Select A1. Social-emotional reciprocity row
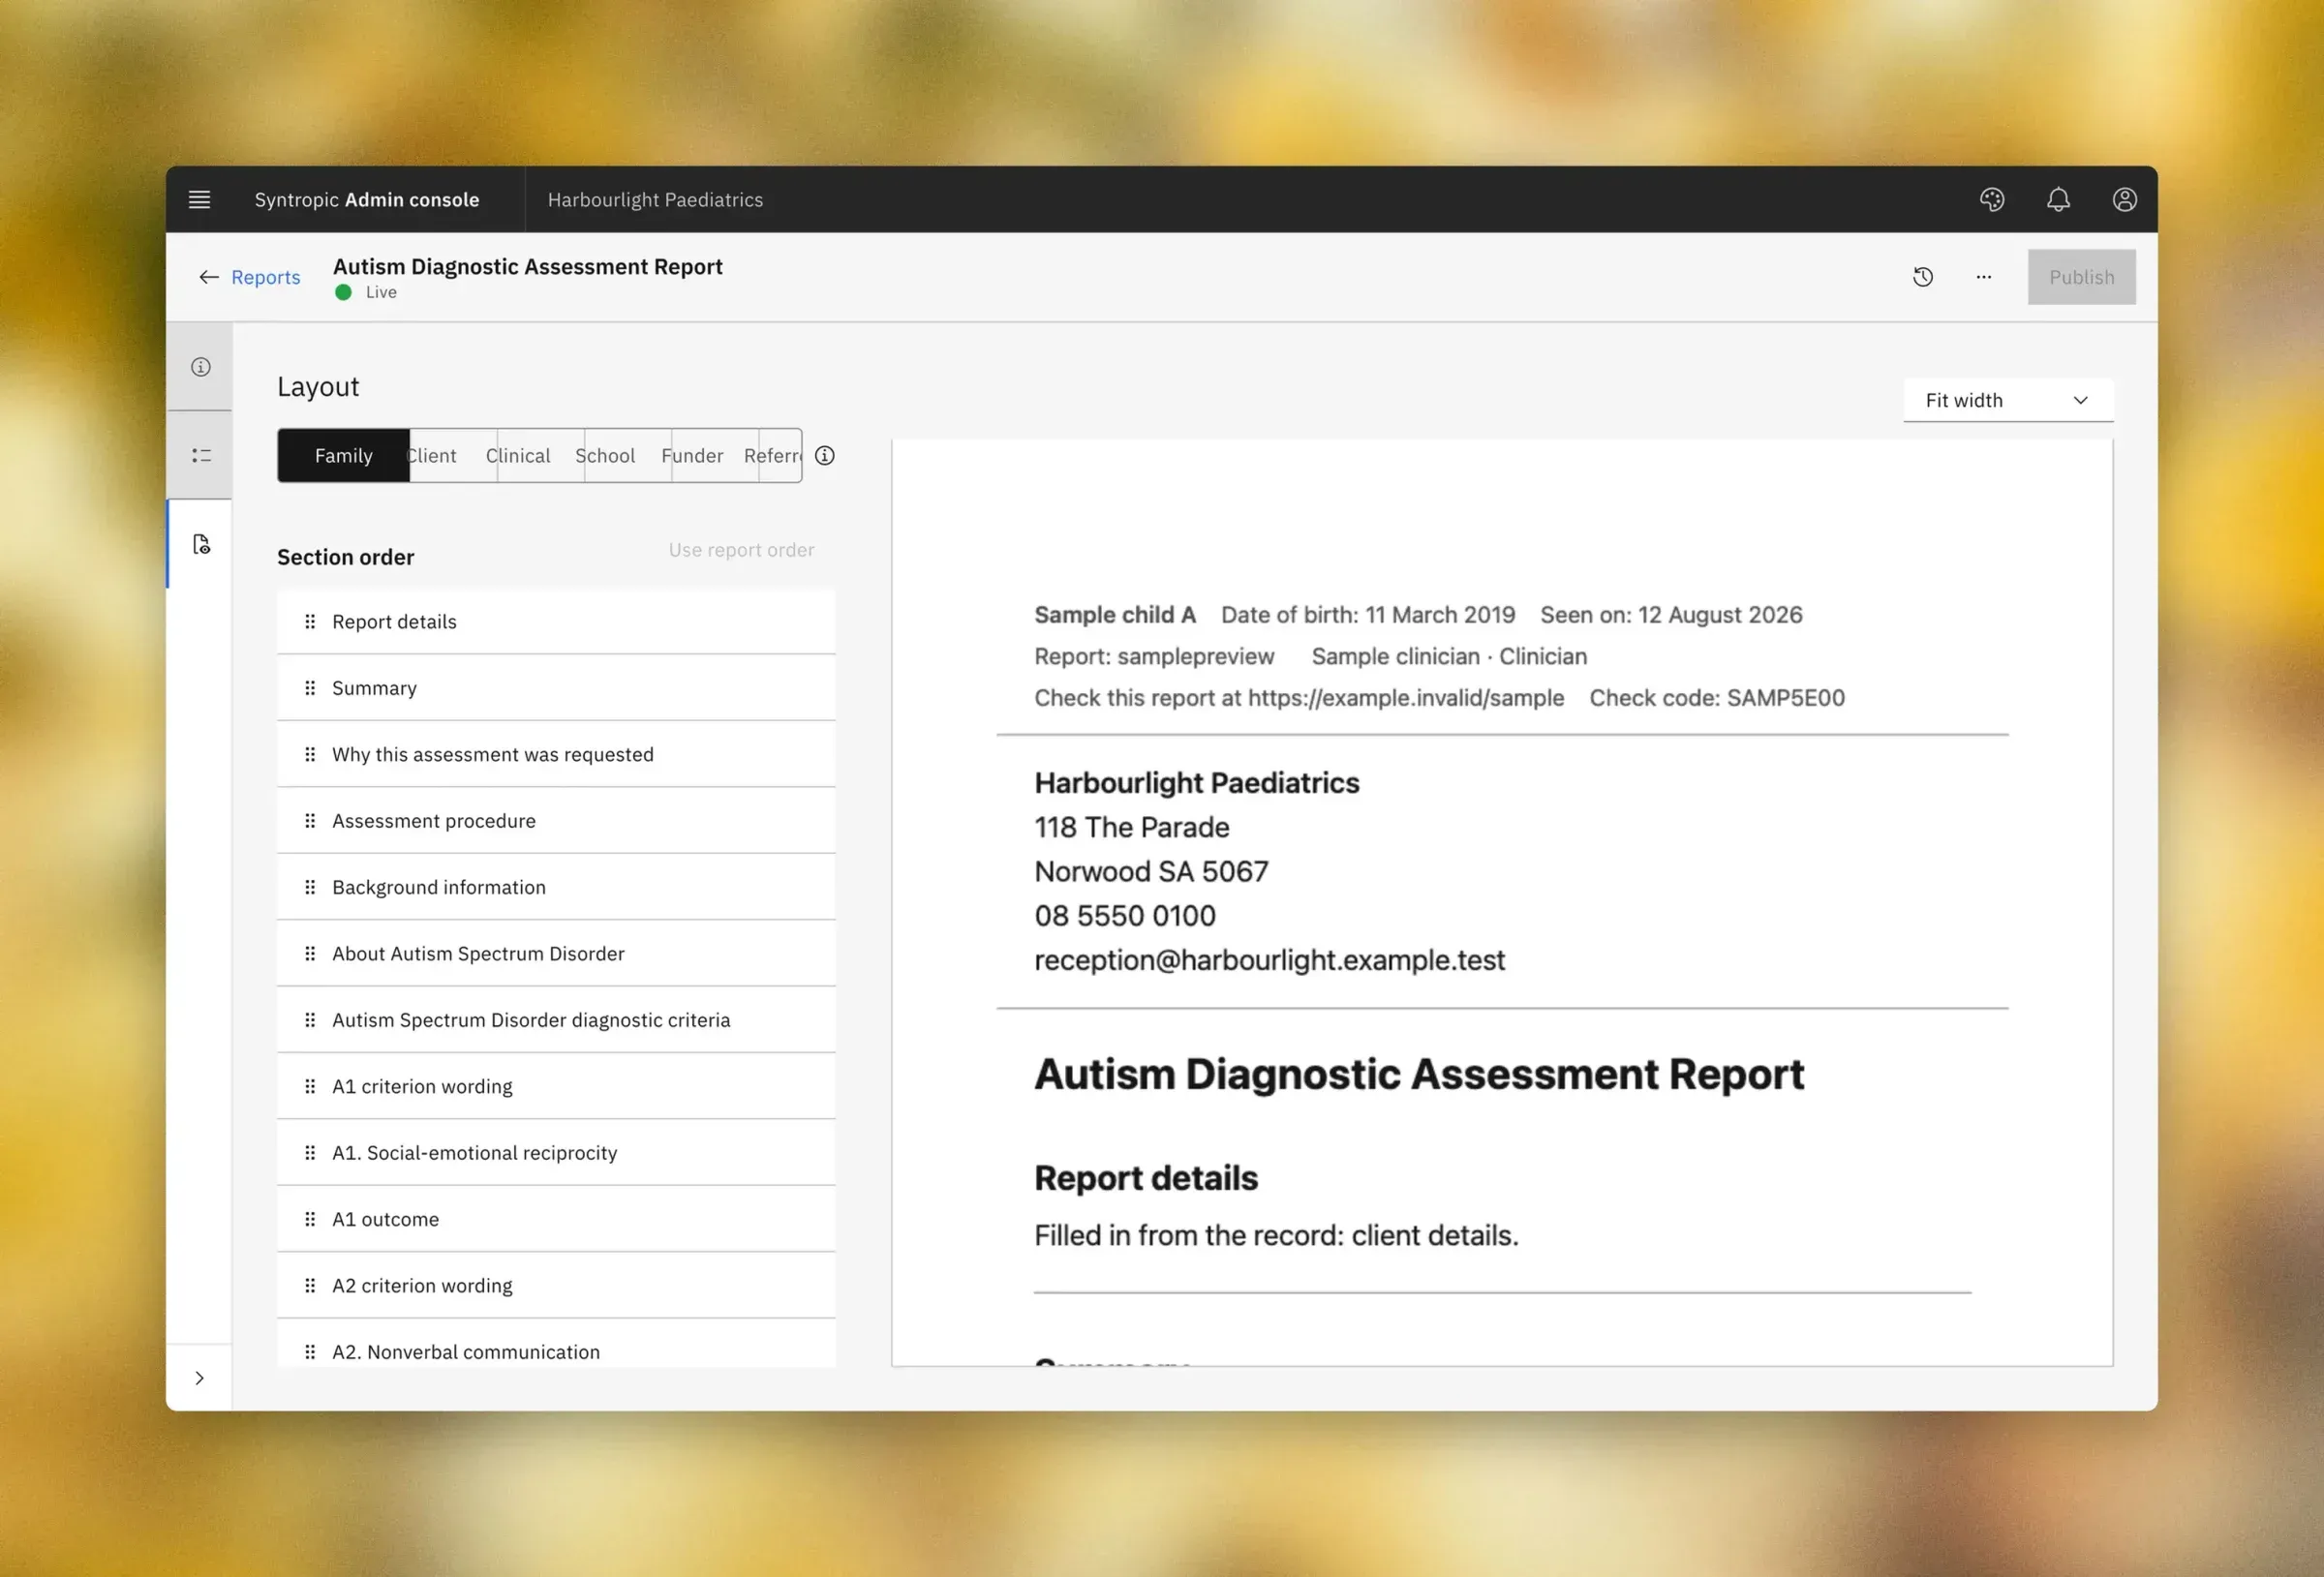Screen dimensions: 2324x1577 pyautogui.click(x=556, y=1152)
